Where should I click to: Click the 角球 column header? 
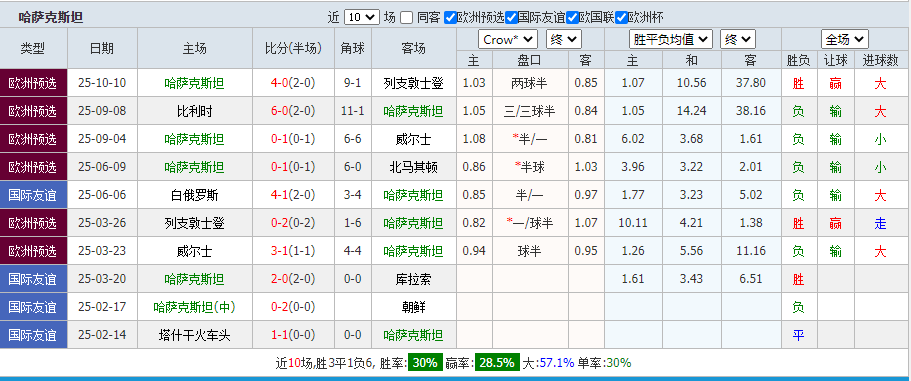(x=353, y=48)
